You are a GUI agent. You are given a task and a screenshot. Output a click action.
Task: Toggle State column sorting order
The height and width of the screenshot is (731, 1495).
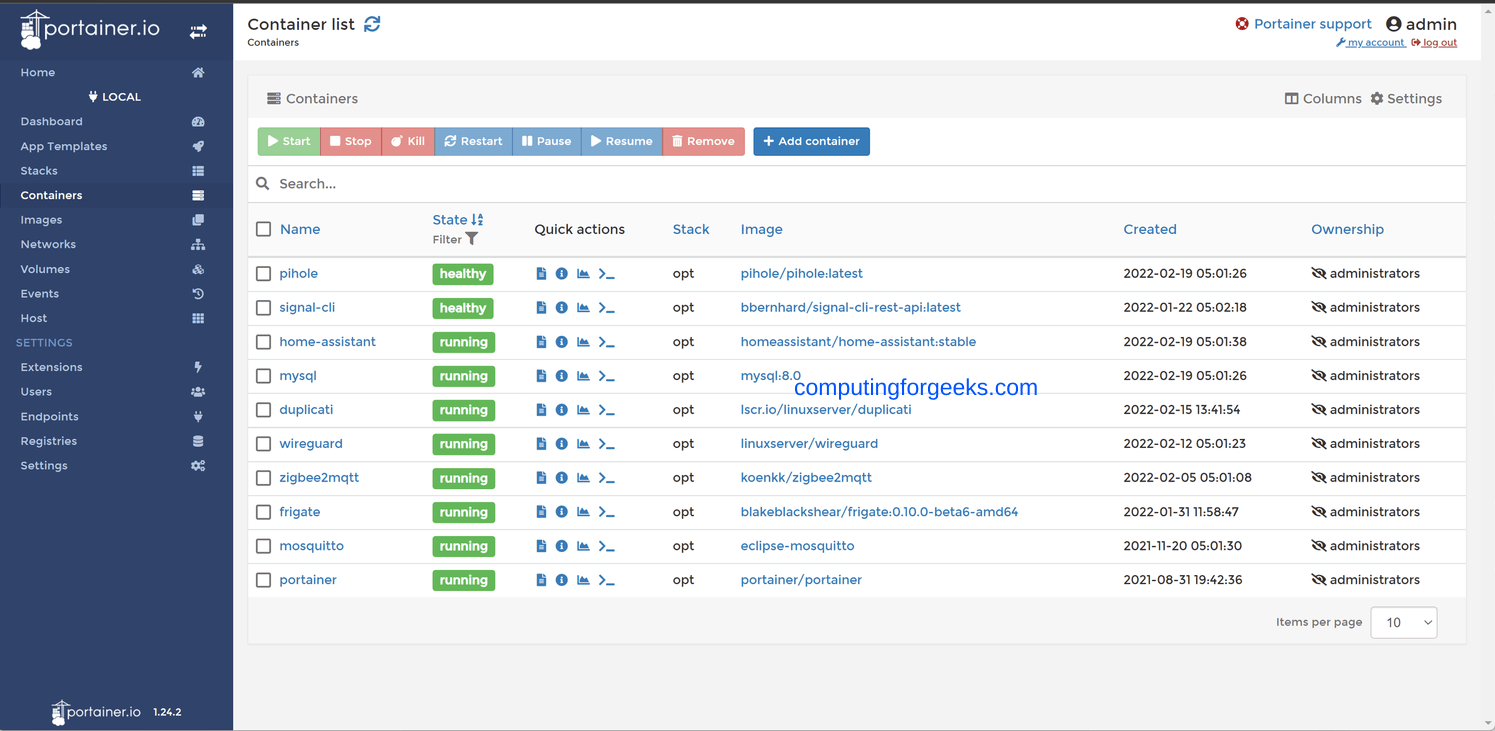(477, 219)
